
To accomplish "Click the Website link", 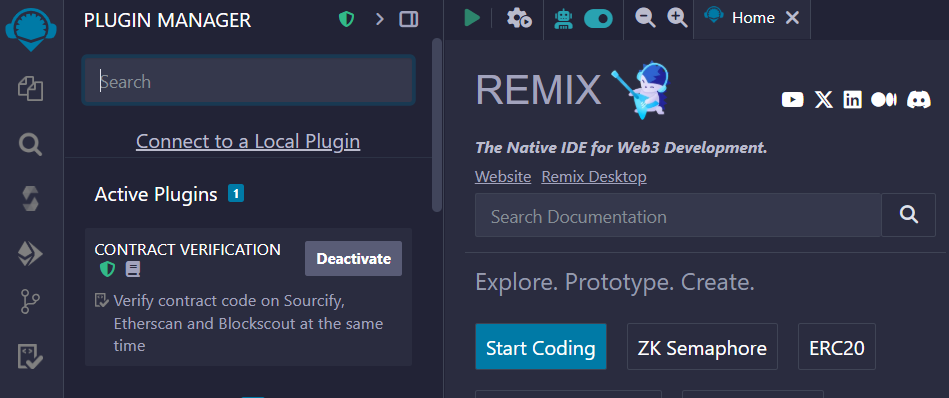I will (x=503, y=177).
